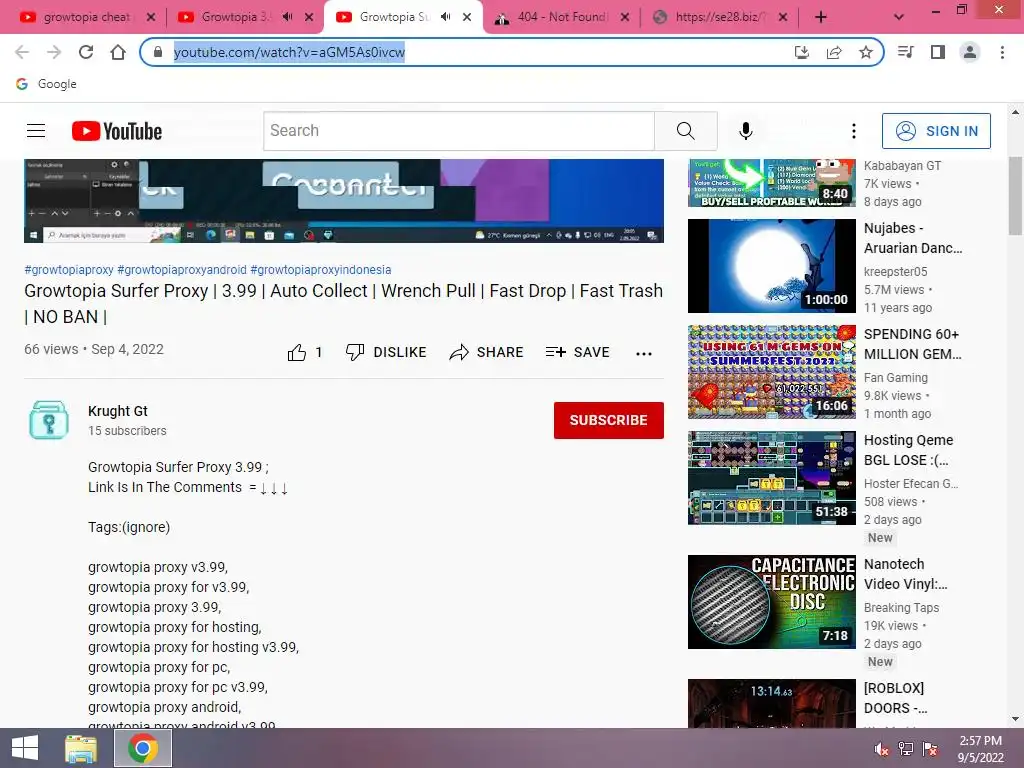1024x768 pixels.
Task: Open YouTube settings three-dot icon
Action: coord(854,131)
